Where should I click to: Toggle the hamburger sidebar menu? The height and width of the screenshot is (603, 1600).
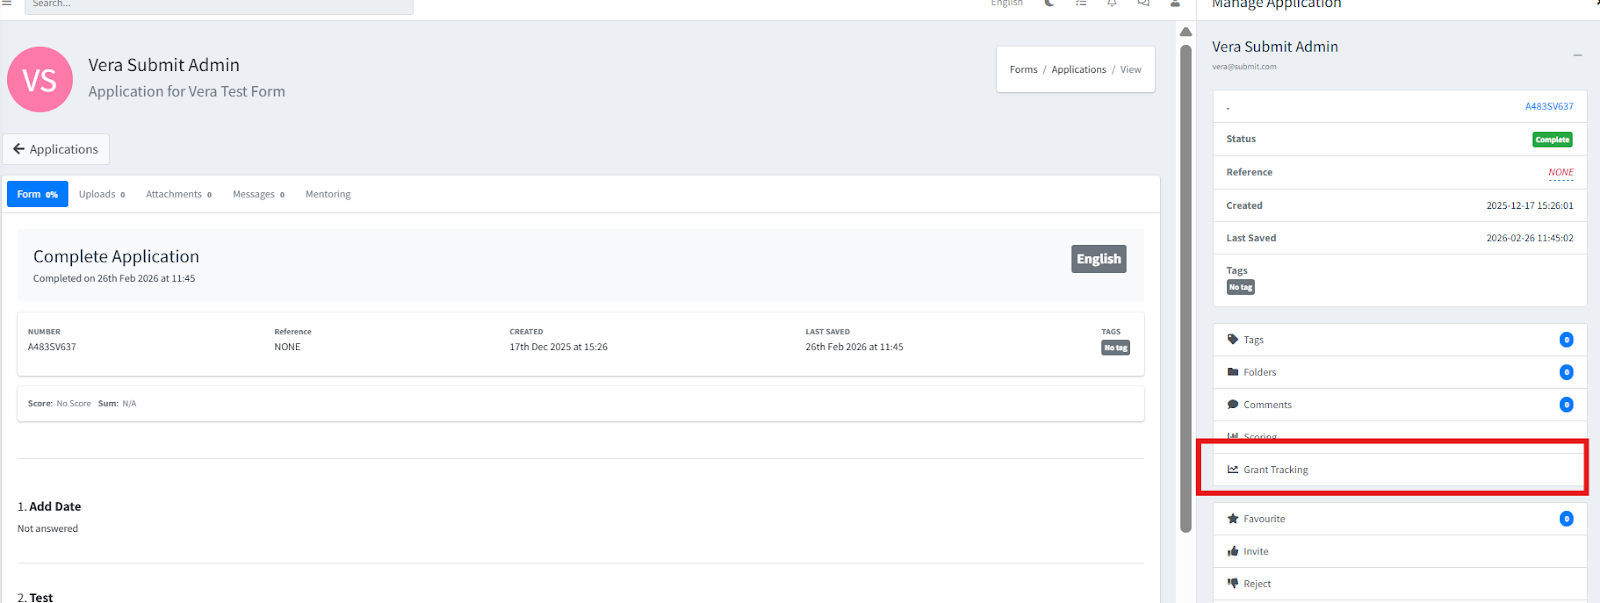point(7,4)
